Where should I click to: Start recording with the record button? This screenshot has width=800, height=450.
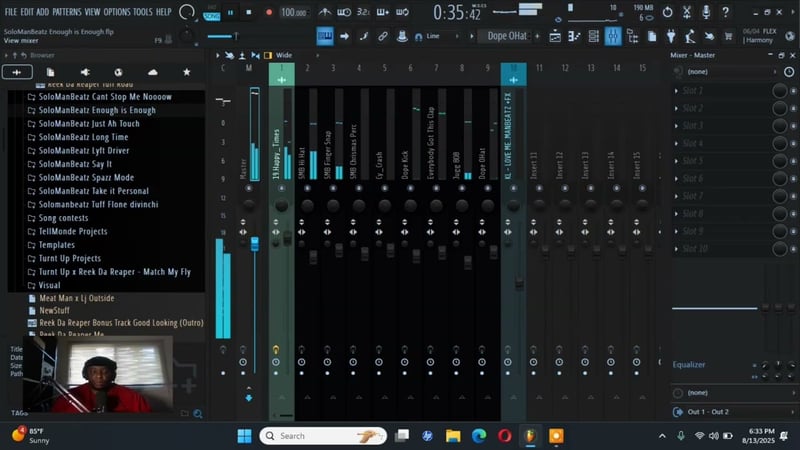(269, 12)
